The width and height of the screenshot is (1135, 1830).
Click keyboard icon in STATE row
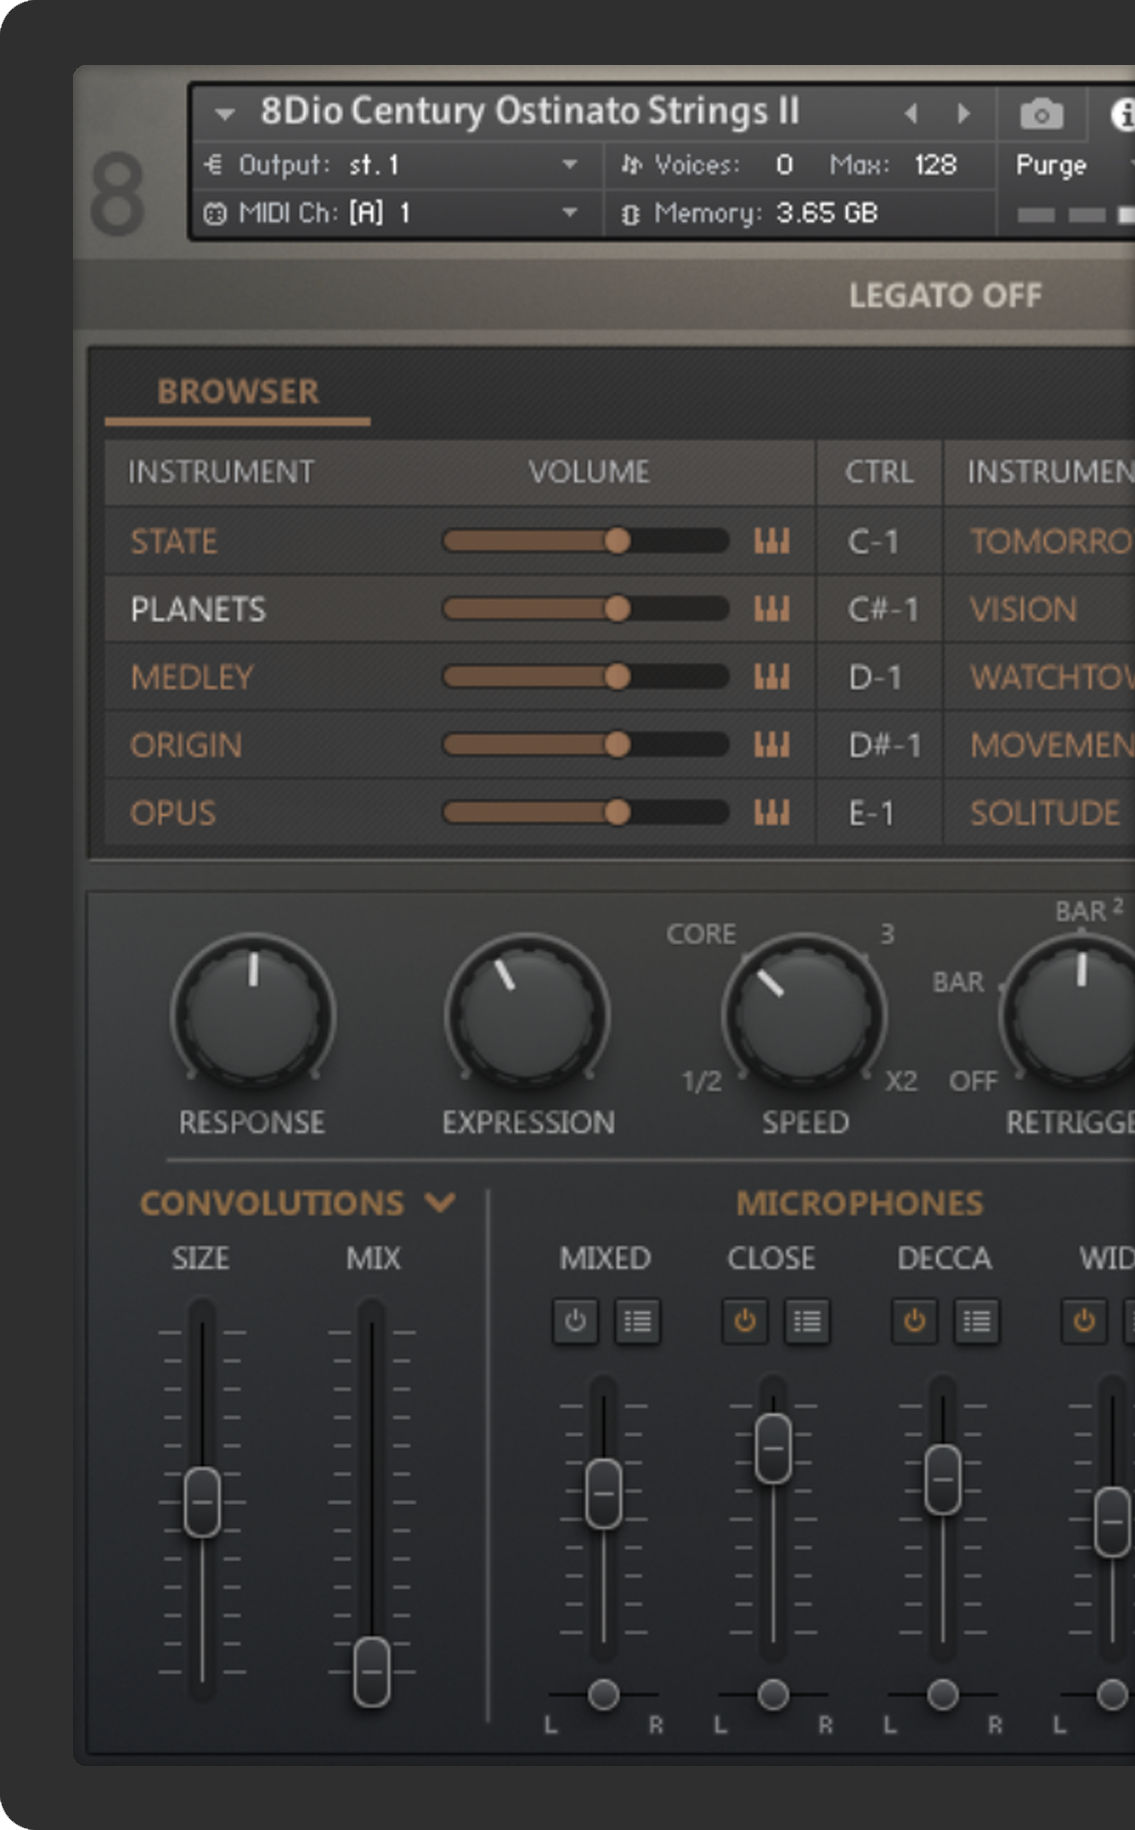[x=771, y=541]
